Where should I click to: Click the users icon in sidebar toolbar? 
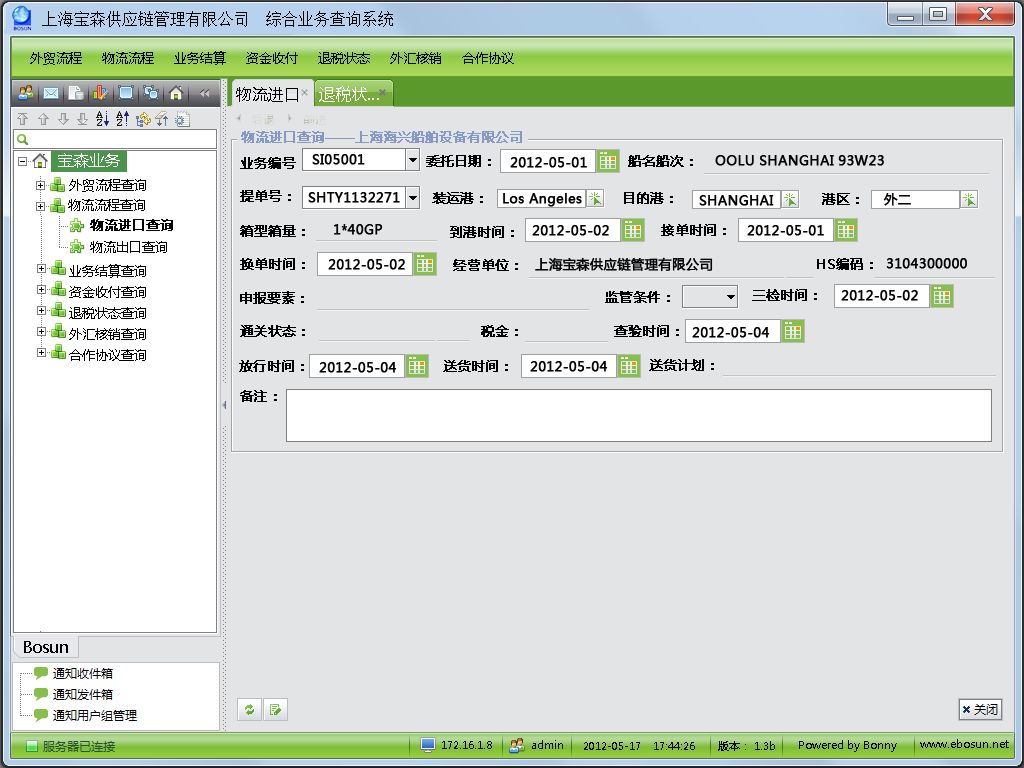point(25,93)
